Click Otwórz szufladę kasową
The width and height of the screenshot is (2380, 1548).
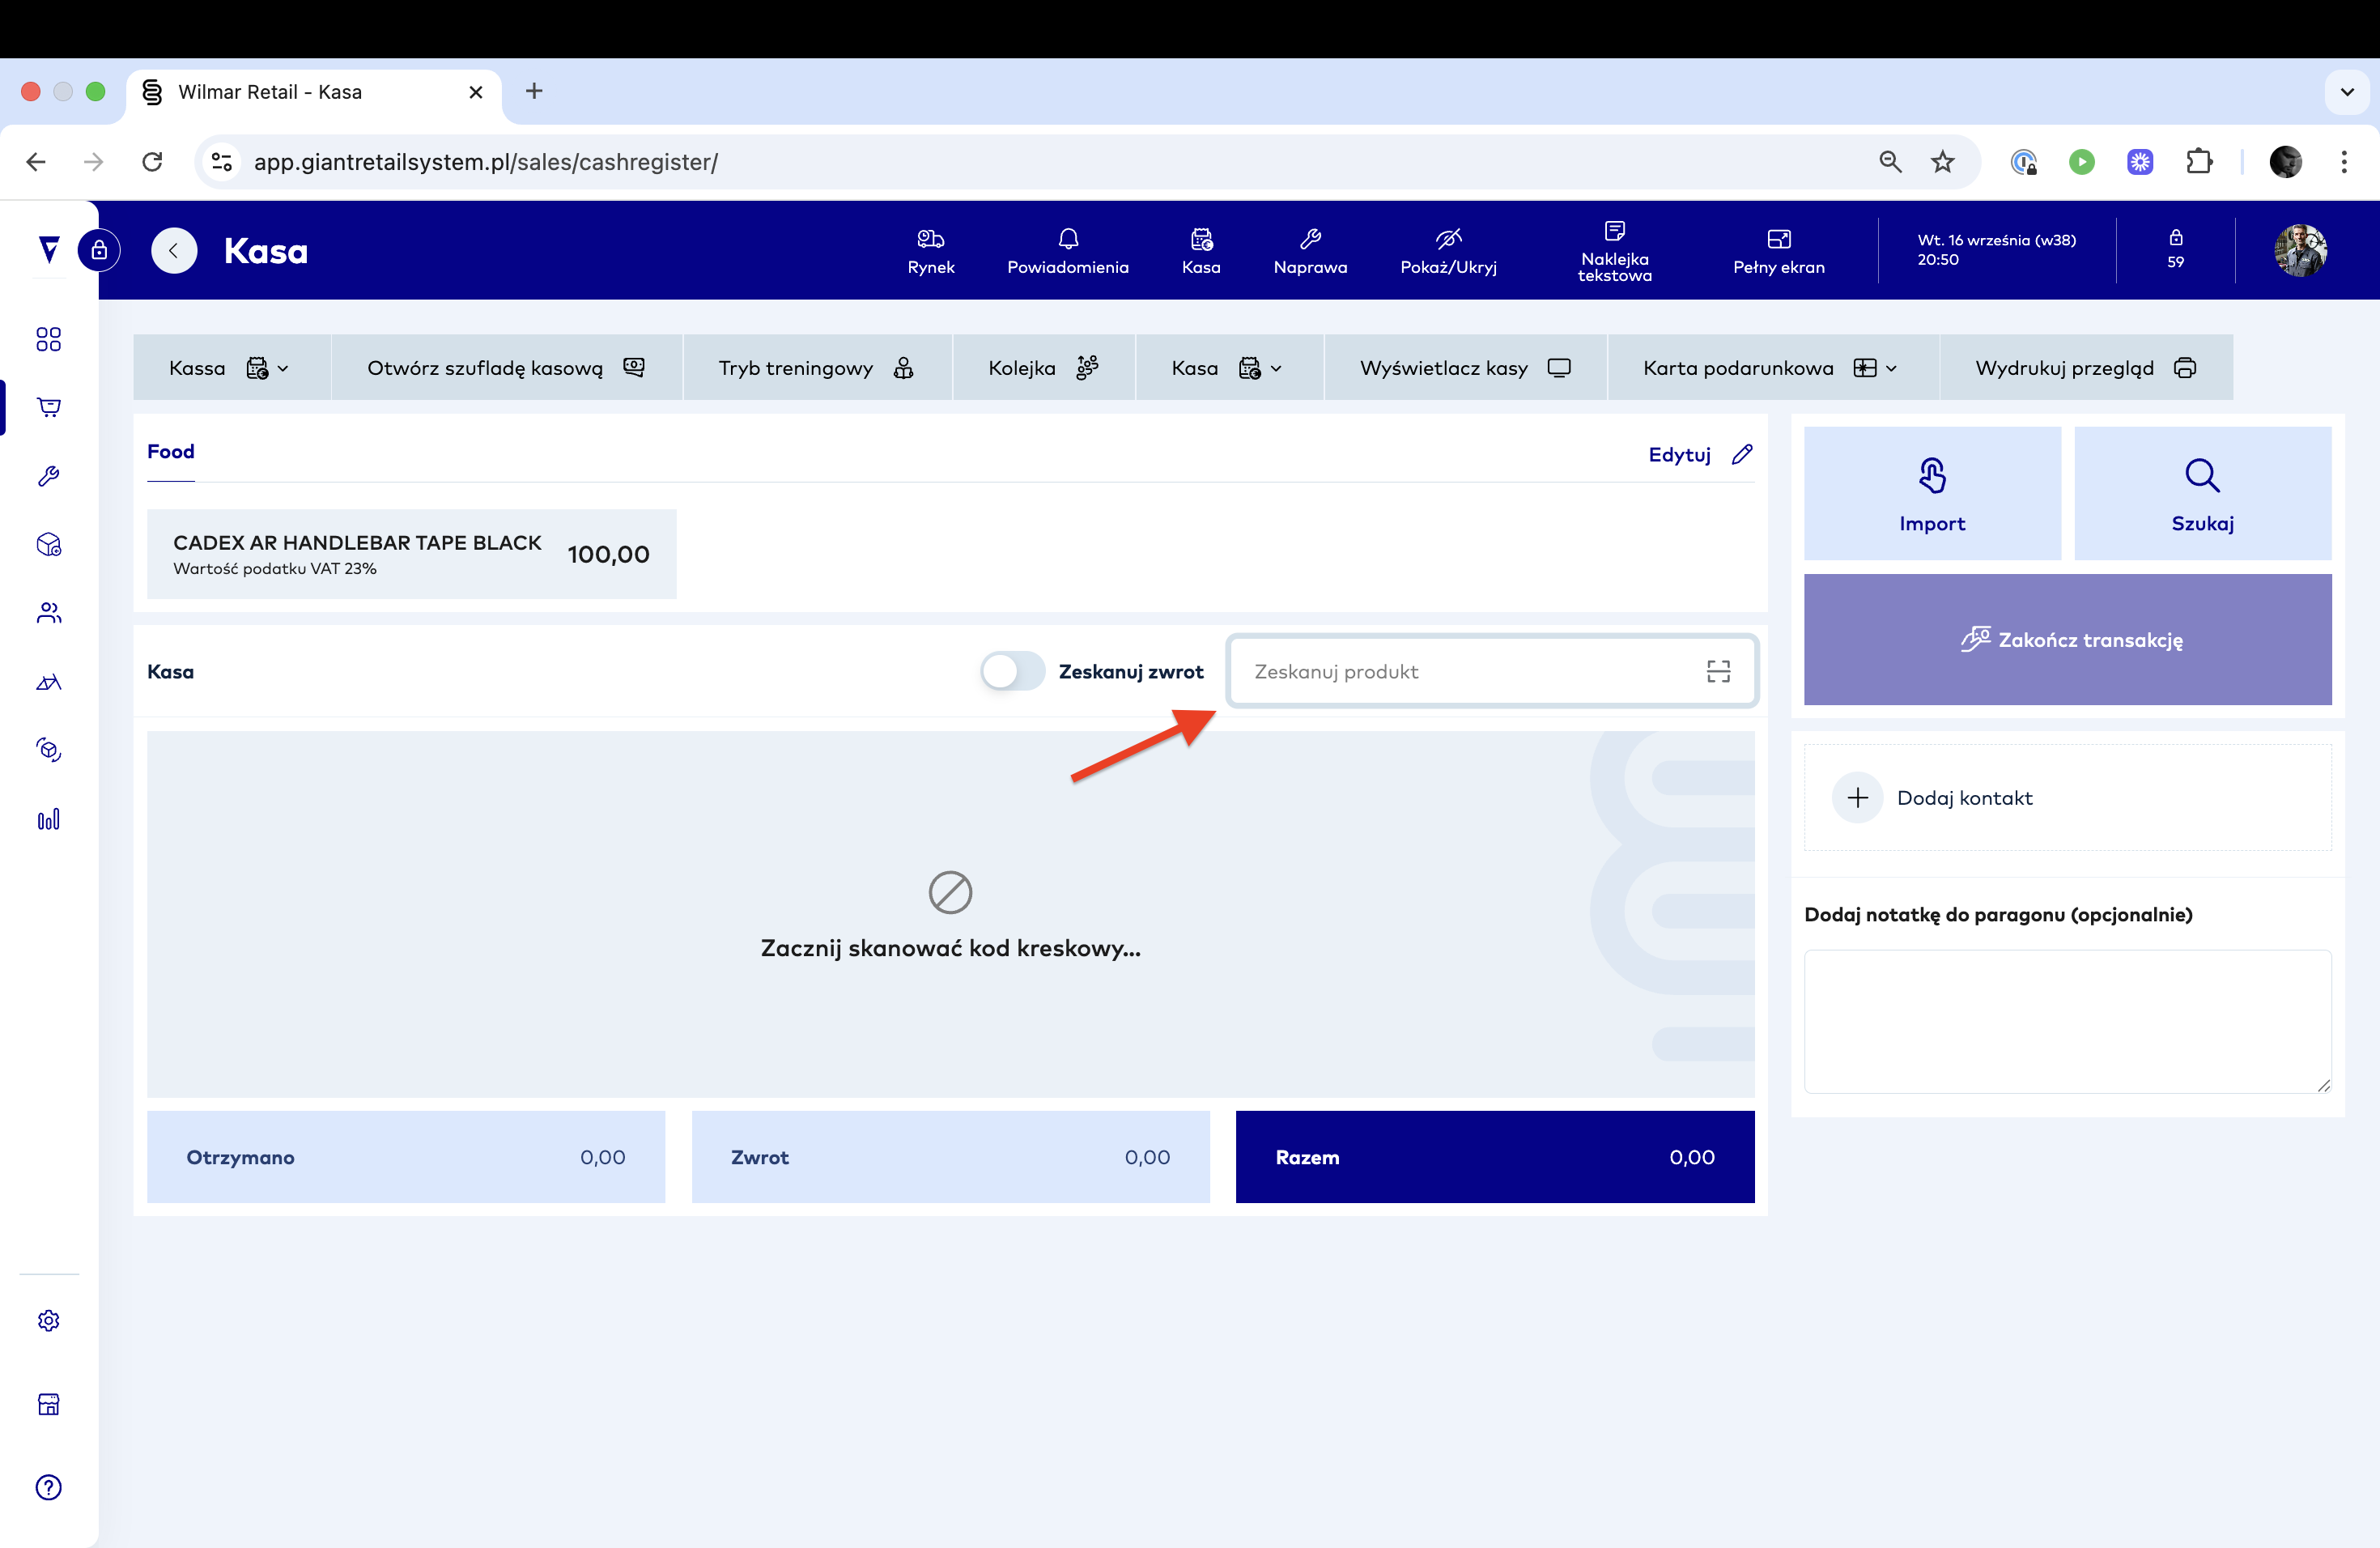tap(506, 367)
